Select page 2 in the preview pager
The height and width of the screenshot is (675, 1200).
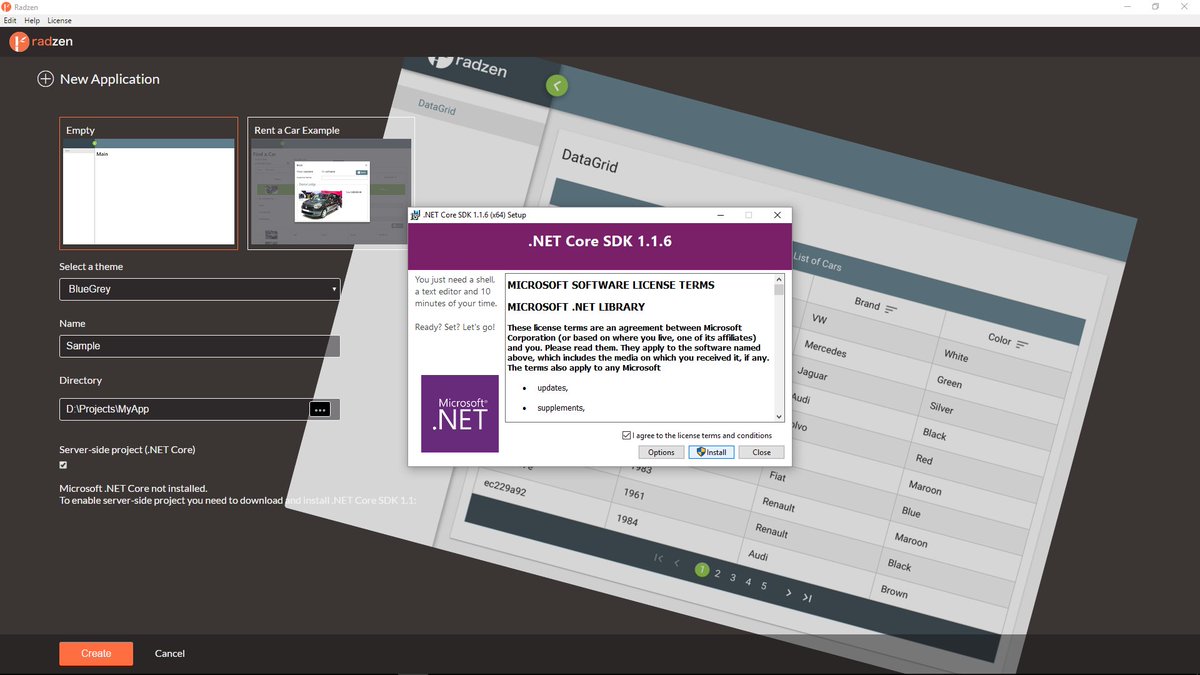tap(717, 574)
